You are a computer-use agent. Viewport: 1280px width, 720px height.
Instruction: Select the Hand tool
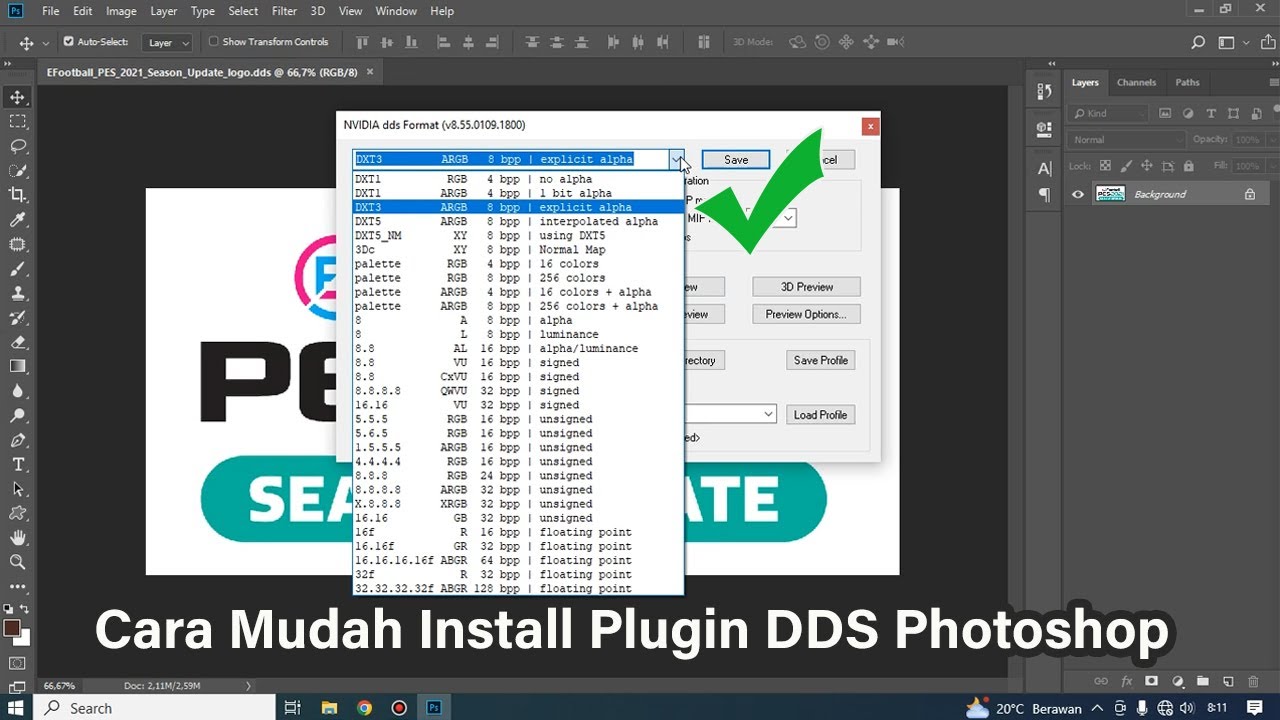pyautogui.click(x=17, y=538)
